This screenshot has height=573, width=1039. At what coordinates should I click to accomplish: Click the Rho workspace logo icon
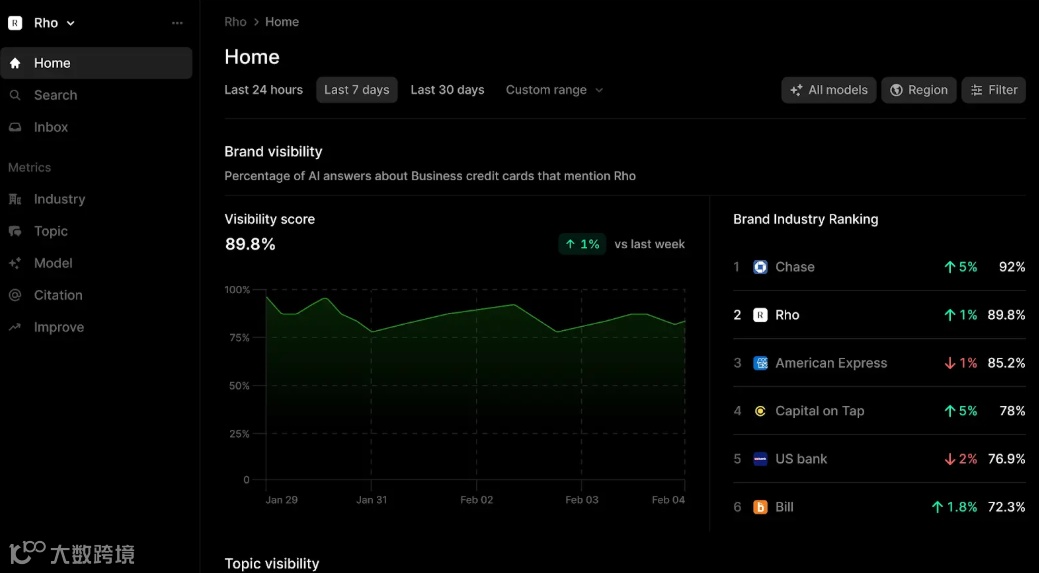[15, 23]
